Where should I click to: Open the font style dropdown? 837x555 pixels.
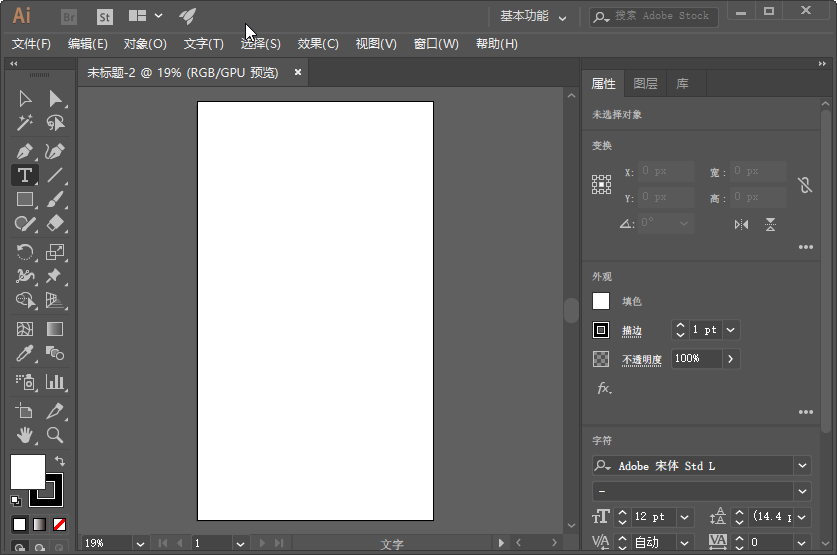[x=802, y=491]
